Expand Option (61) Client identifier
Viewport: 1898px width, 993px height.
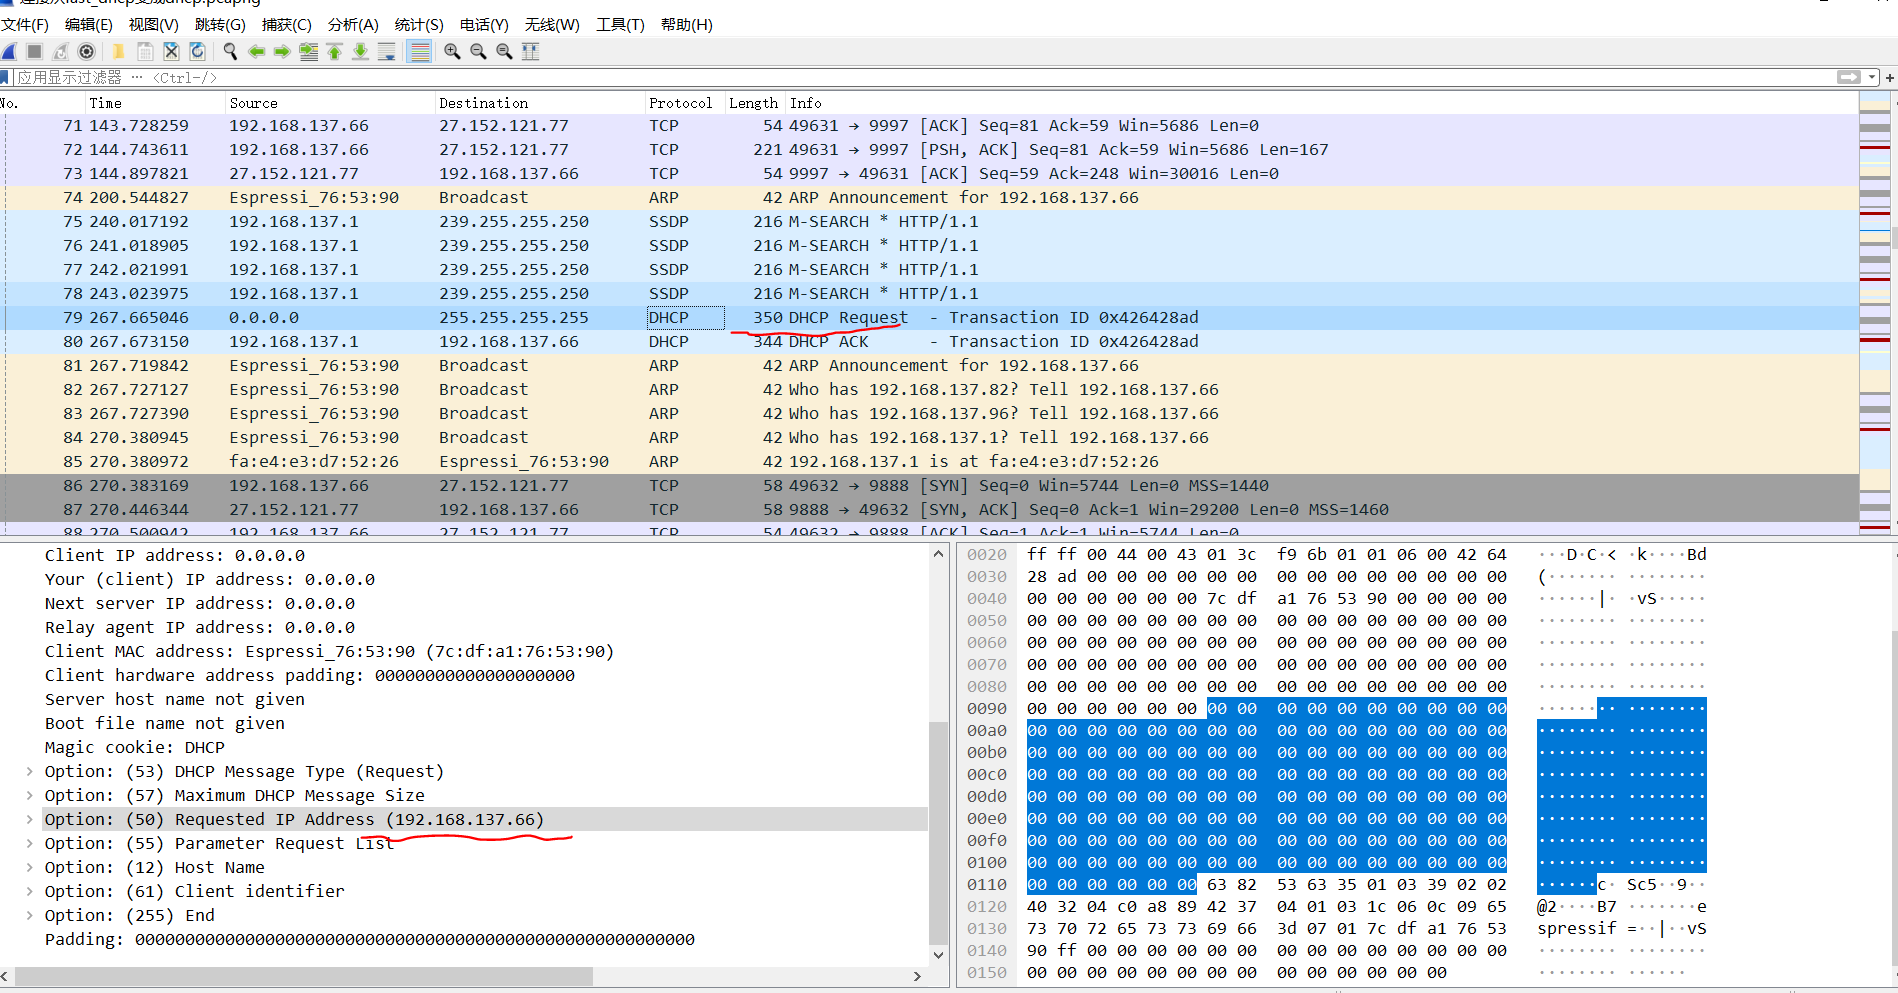30,891
